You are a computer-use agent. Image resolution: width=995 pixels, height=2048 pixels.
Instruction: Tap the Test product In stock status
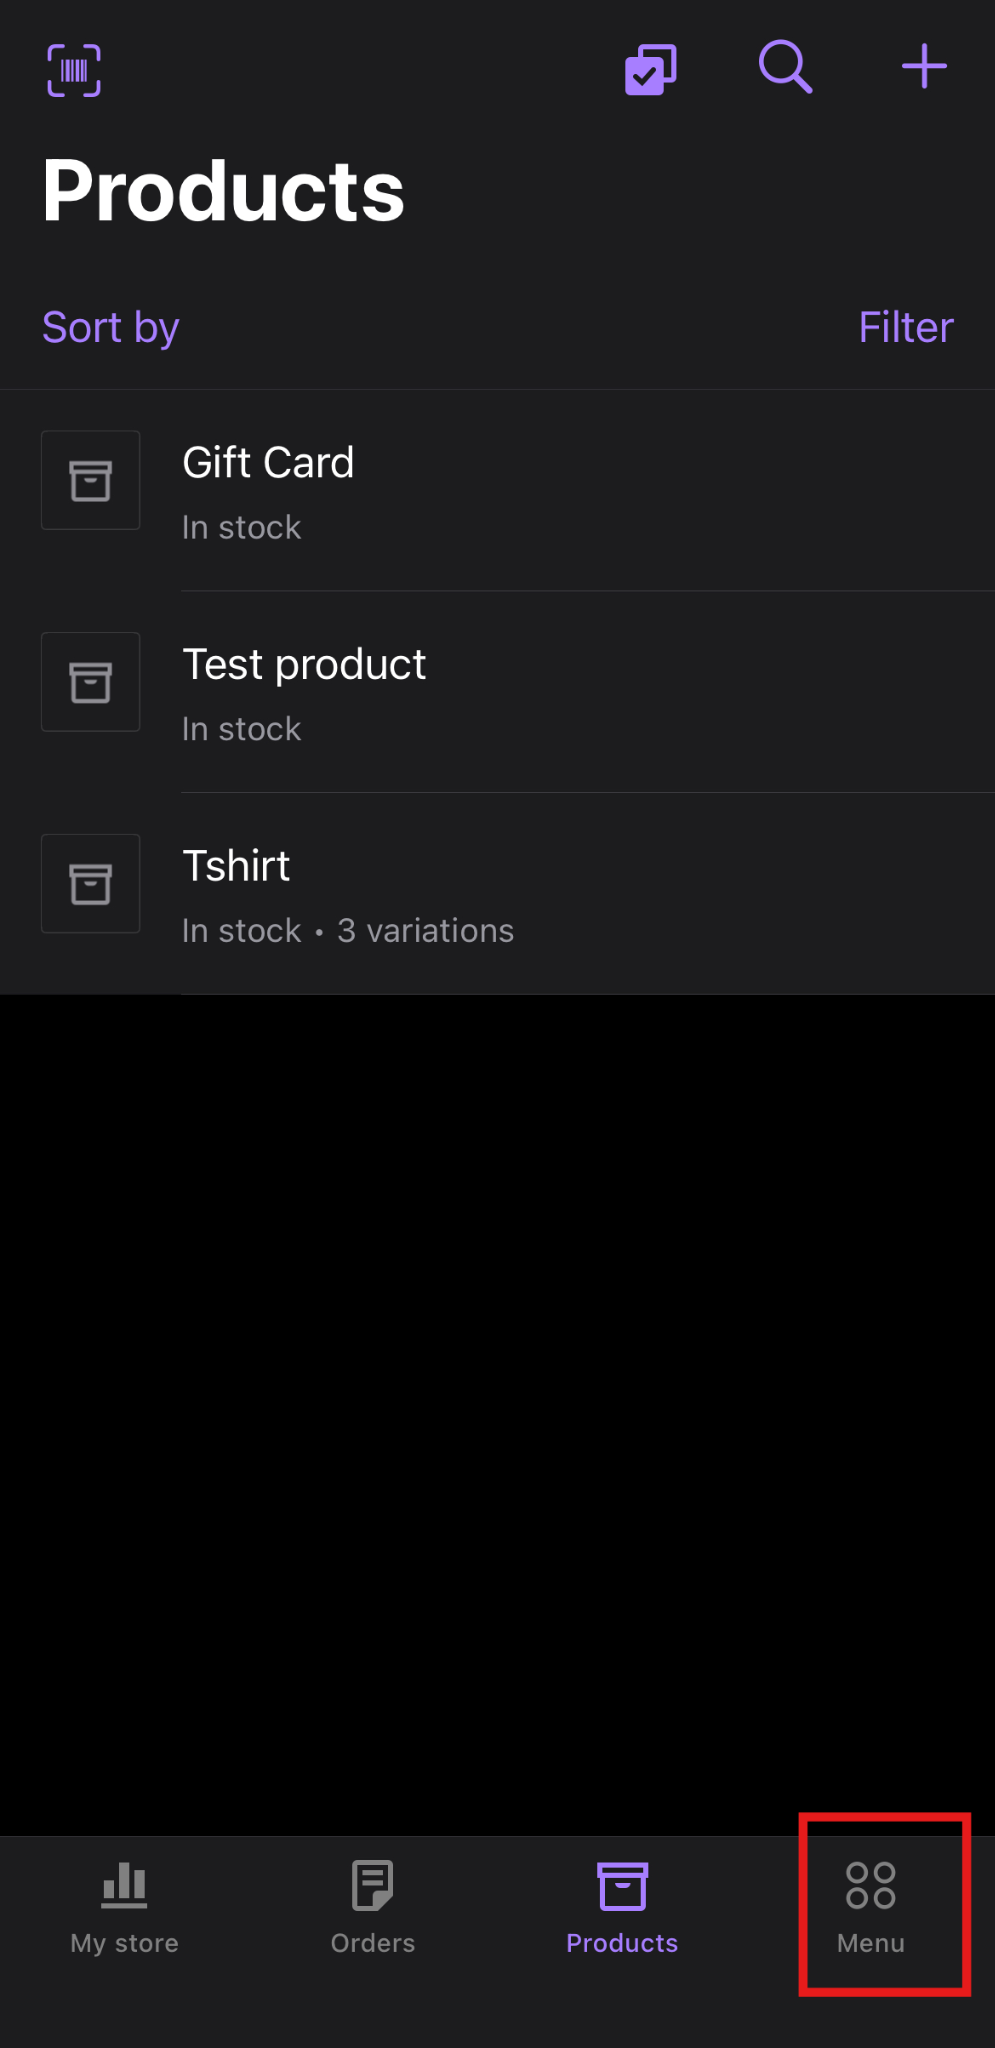[x=241, y=730]
